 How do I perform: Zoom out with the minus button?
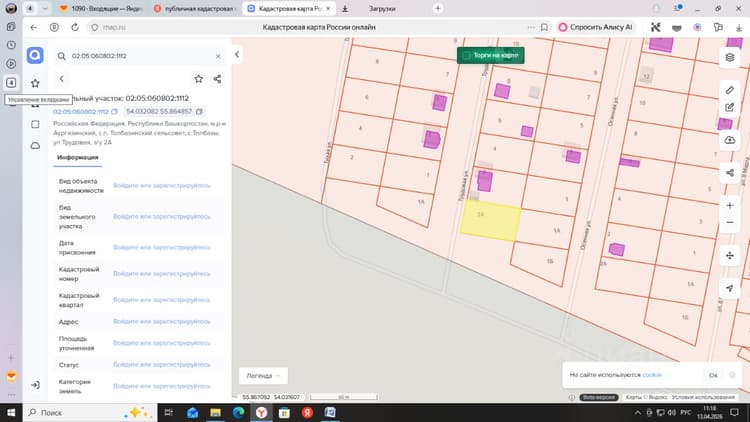click(729, 222)
